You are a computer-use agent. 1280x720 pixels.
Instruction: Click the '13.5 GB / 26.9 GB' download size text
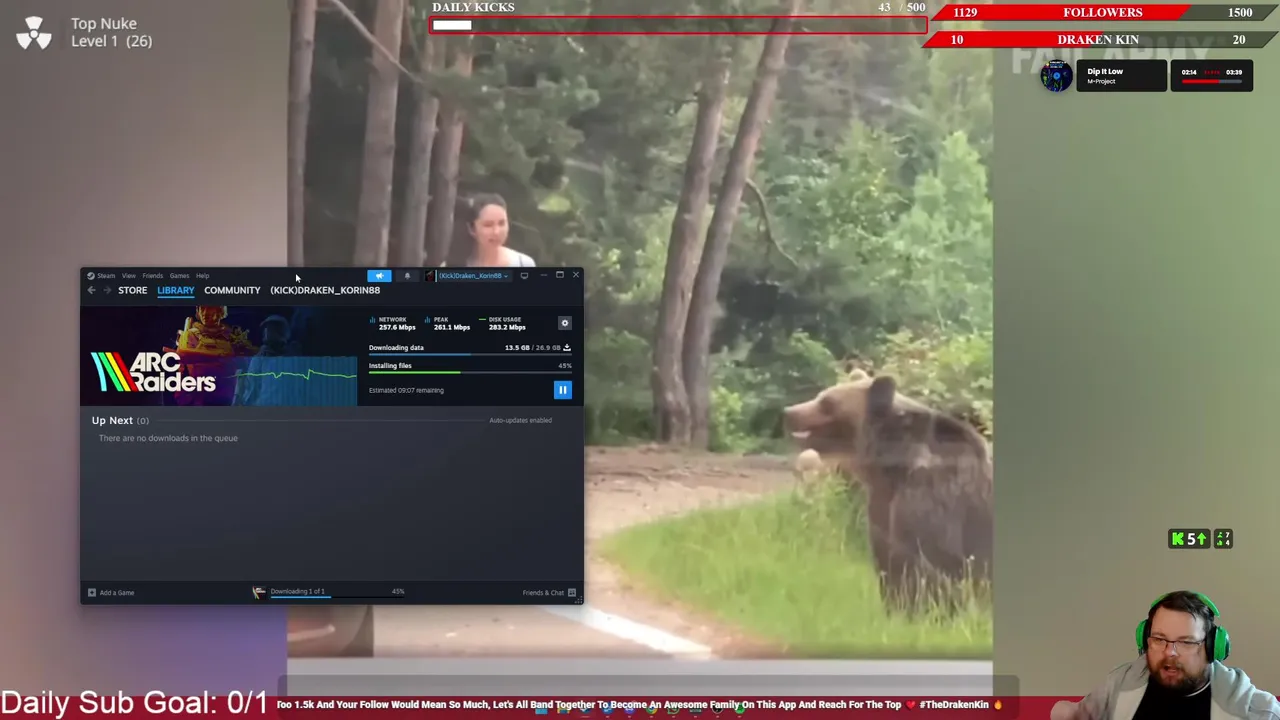tap(532, 348)
